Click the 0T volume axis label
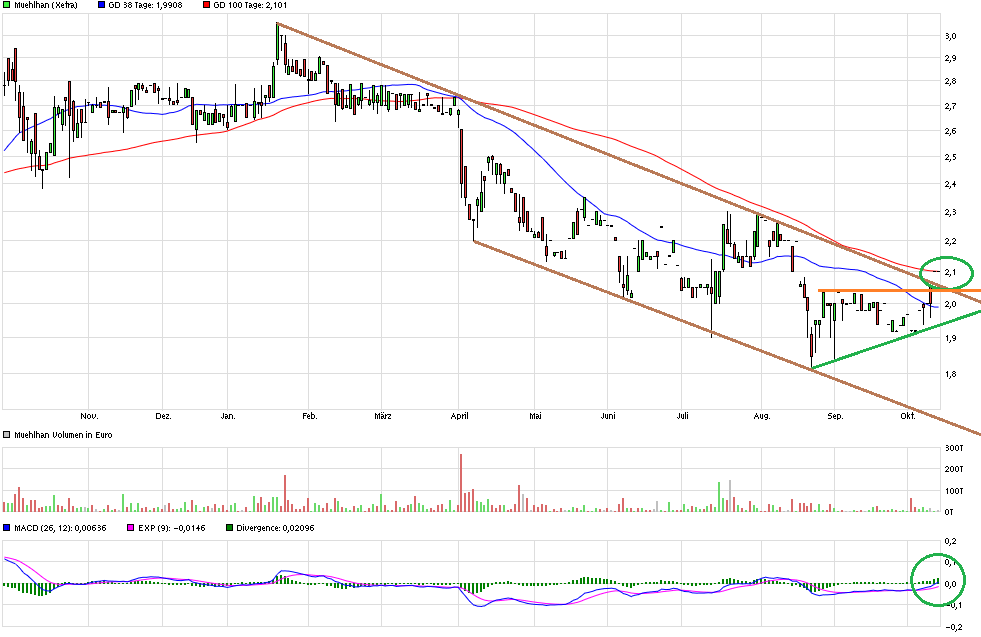Viewport: 981px width, 637px height. point(949,512)
